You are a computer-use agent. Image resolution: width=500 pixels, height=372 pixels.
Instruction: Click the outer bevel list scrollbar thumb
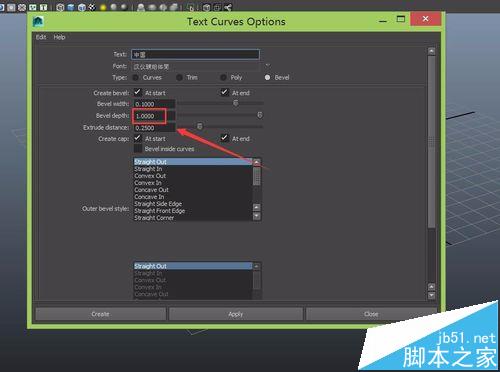point(257,176)
